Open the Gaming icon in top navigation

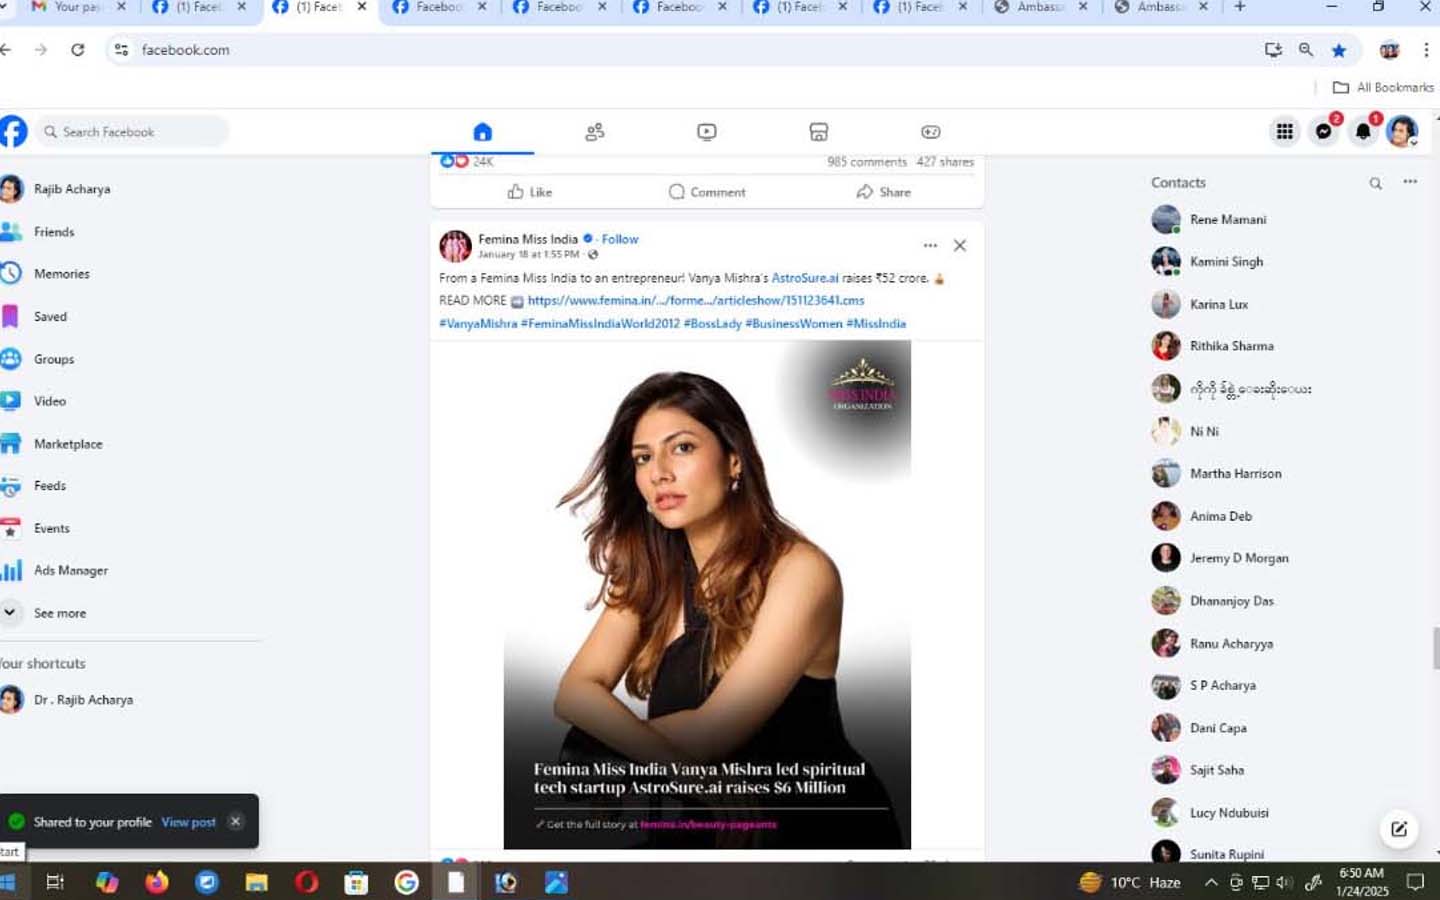931,132
